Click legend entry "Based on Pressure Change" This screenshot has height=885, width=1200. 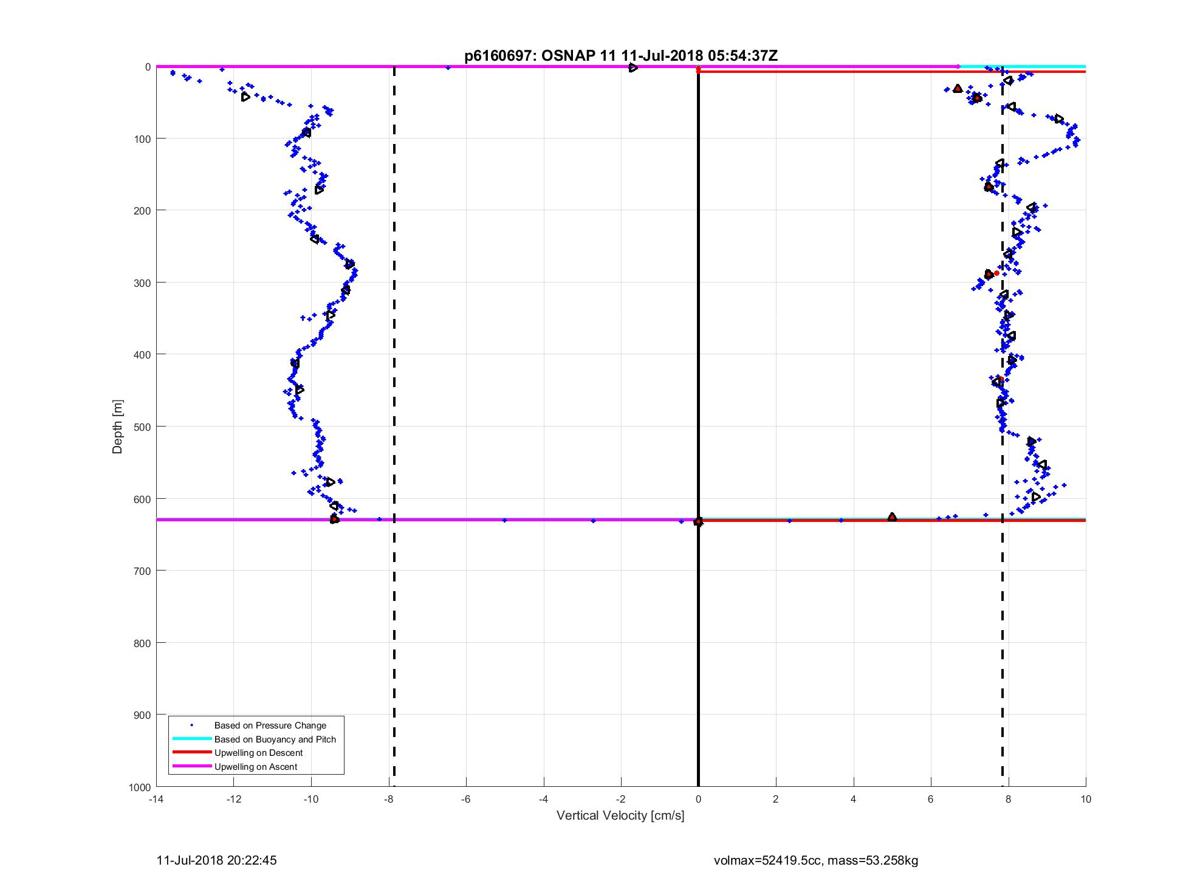(x=270, y=725)
